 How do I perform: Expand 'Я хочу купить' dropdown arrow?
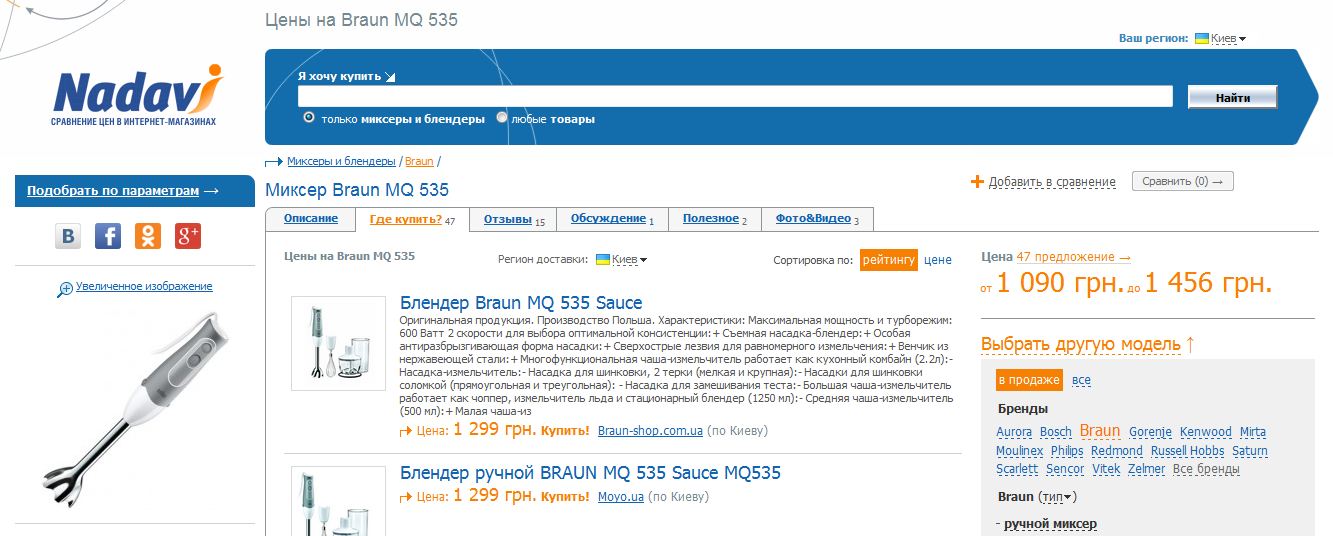tap(390, 77)
